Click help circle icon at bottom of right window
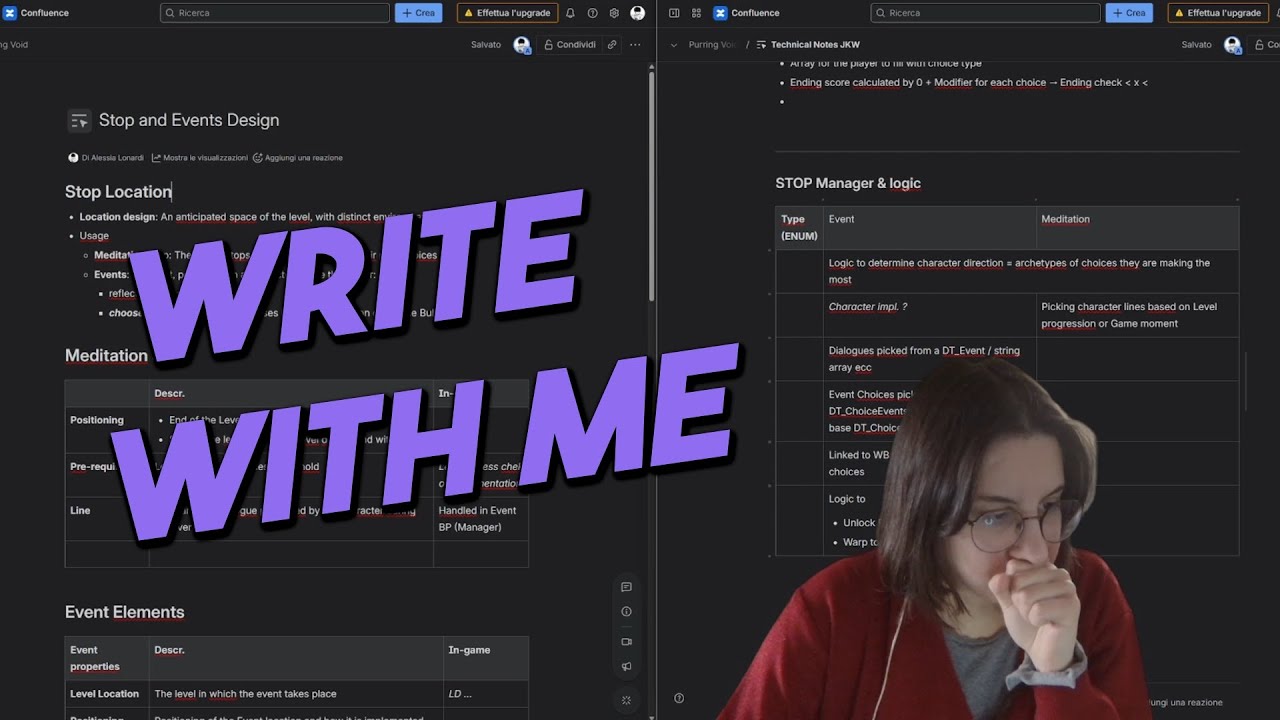1280x720 pixels. 679,698
